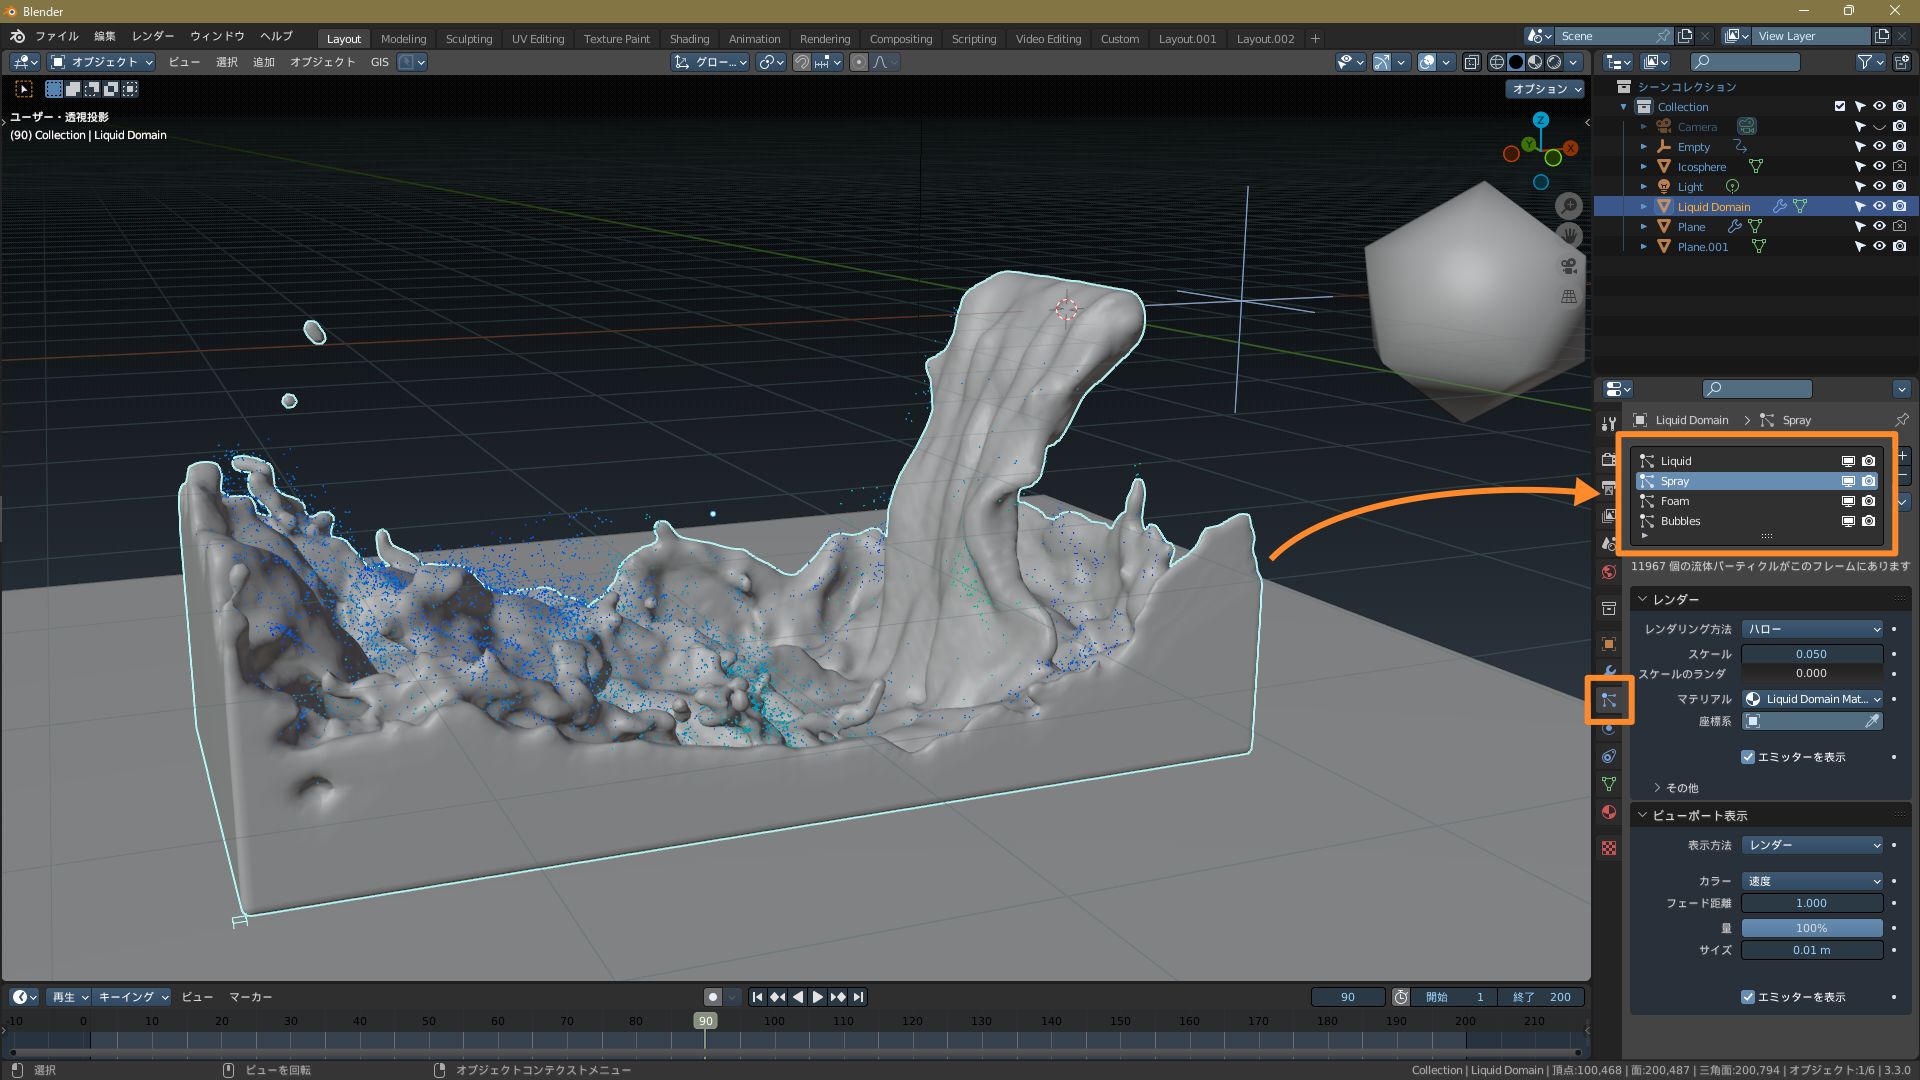Click the Material properties tab icon
1920x1080 pixels.
pyautogui.click(x=1608, y=812)
